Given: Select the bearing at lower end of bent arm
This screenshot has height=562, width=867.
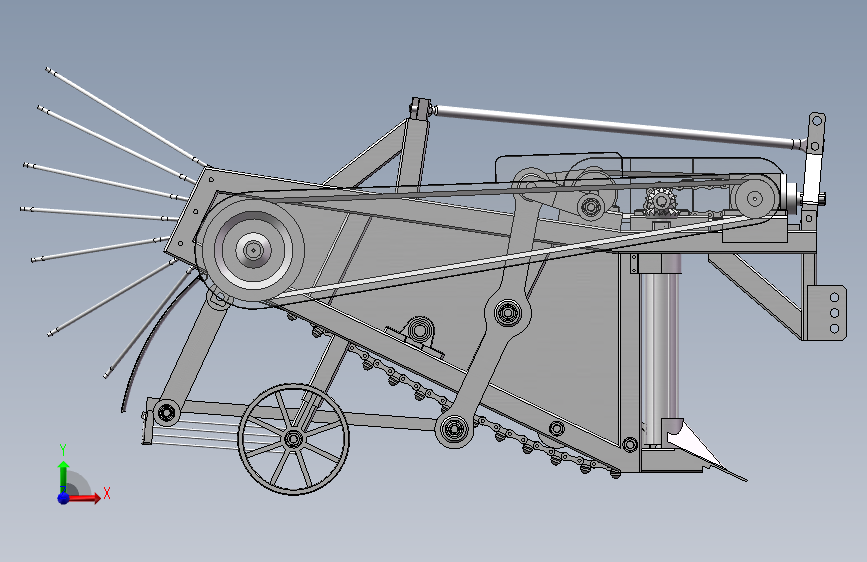Looking at the screenshot, I should (455, 429).
